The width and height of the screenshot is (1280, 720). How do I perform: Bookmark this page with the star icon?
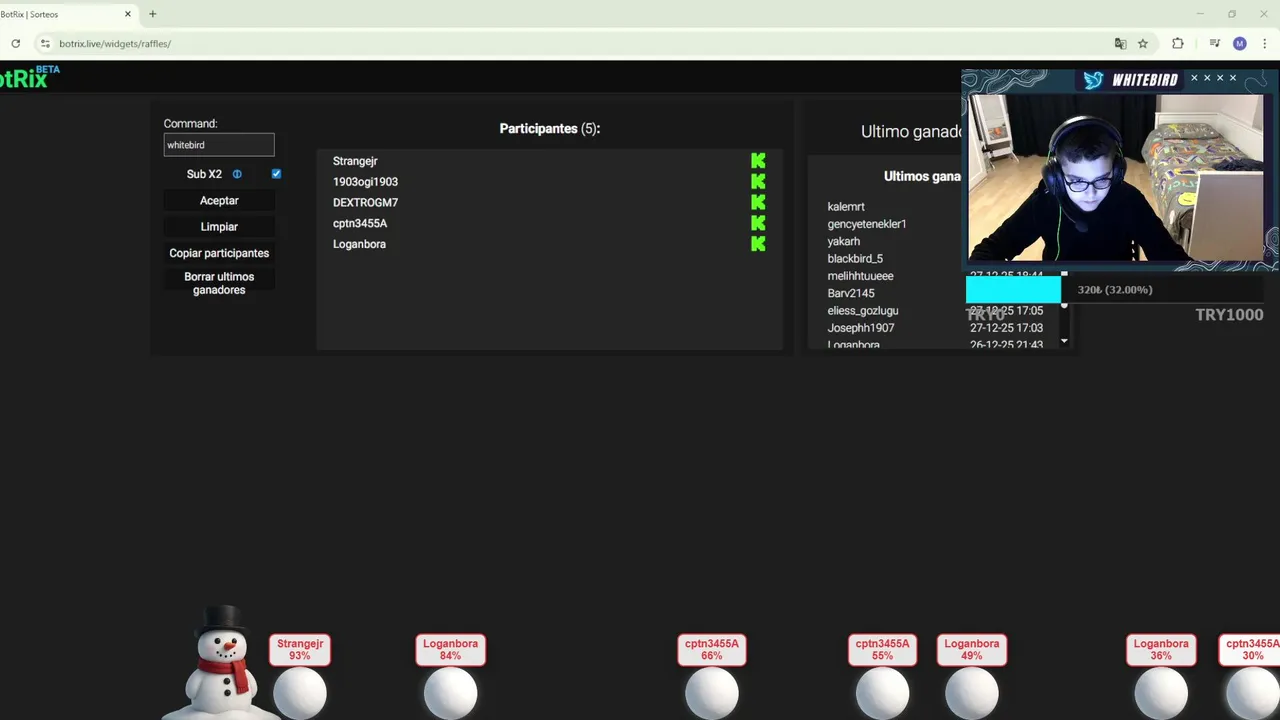pyautogui.click(x=1143, y=44)
